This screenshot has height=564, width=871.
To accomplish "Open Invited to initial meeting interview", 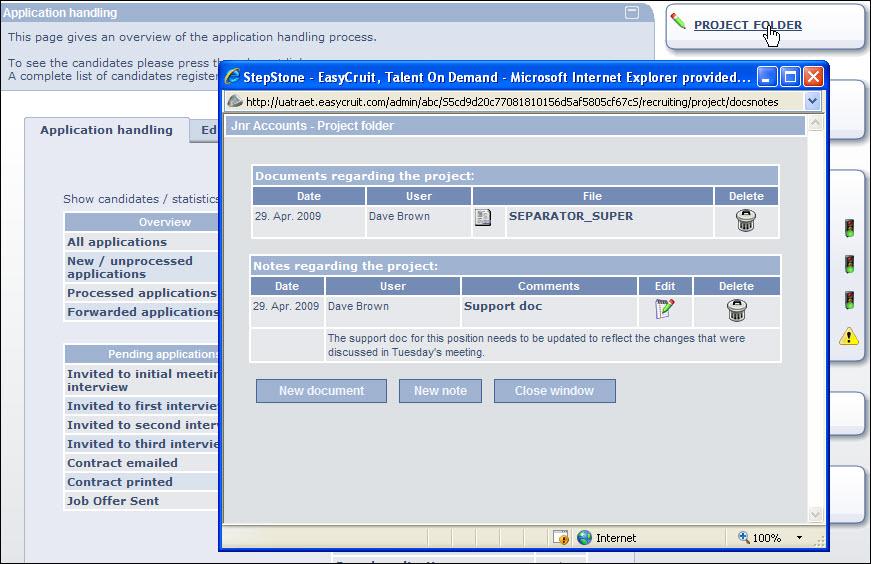I will pos(143,380).
